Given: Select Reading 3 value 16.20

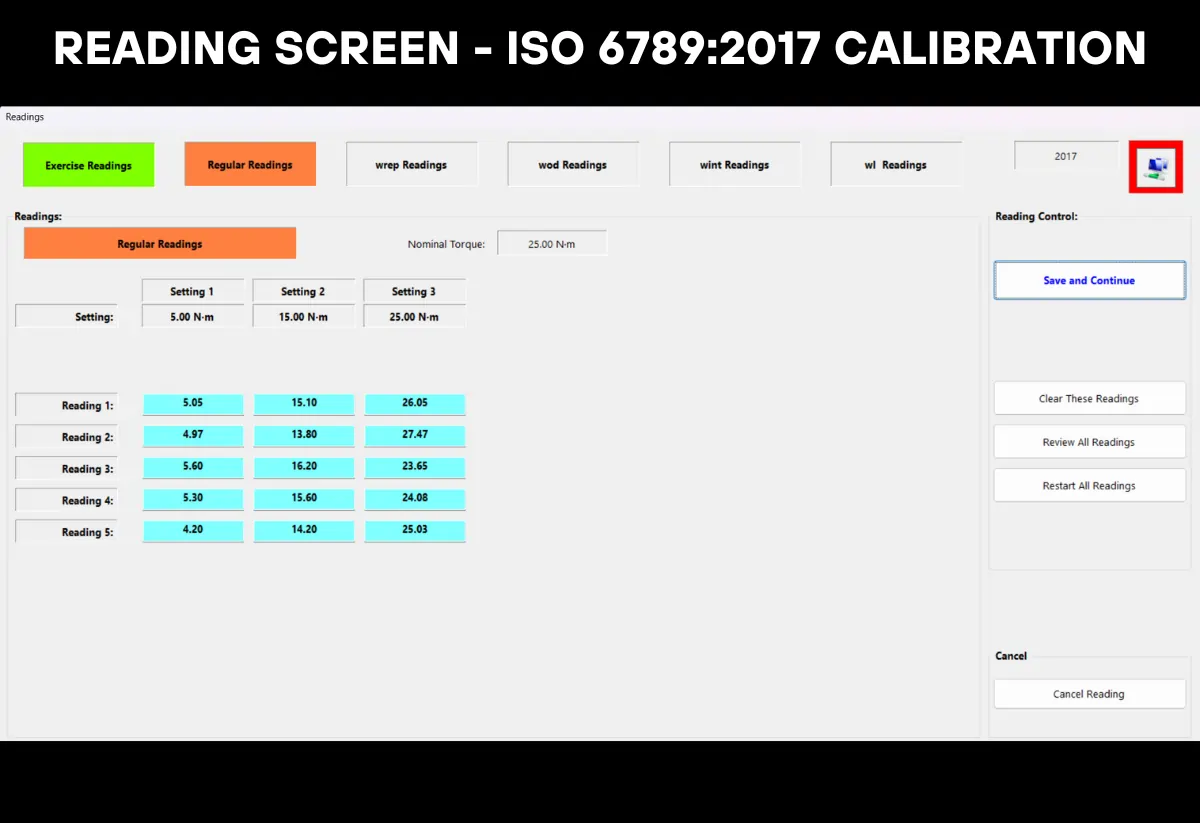Looking at the screenshot, I should coord(303,467).
